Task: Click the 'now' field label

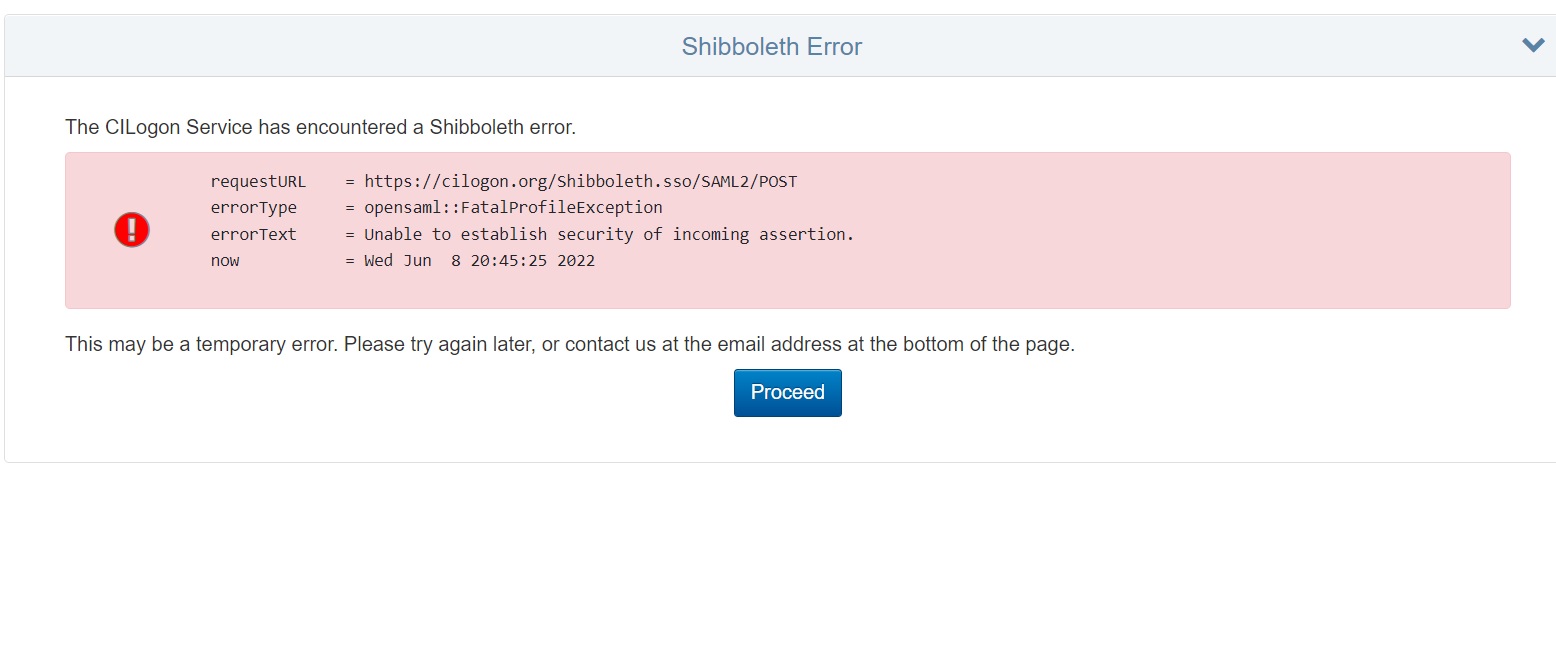Action: (x=225, y=261)
